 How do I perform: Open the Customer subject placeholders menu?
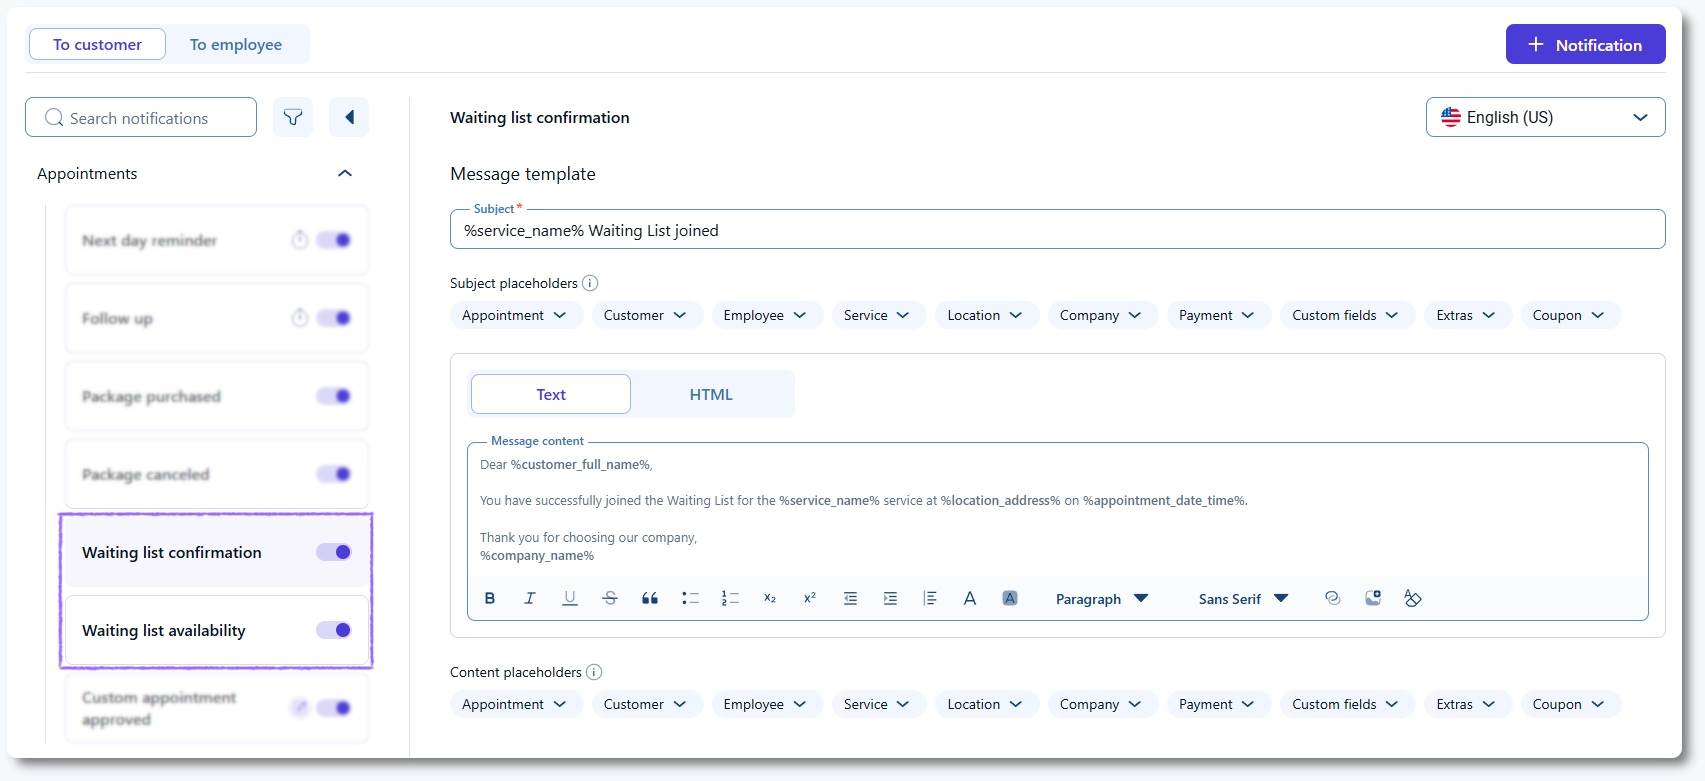pyautogui.click(x=646, y=315)
